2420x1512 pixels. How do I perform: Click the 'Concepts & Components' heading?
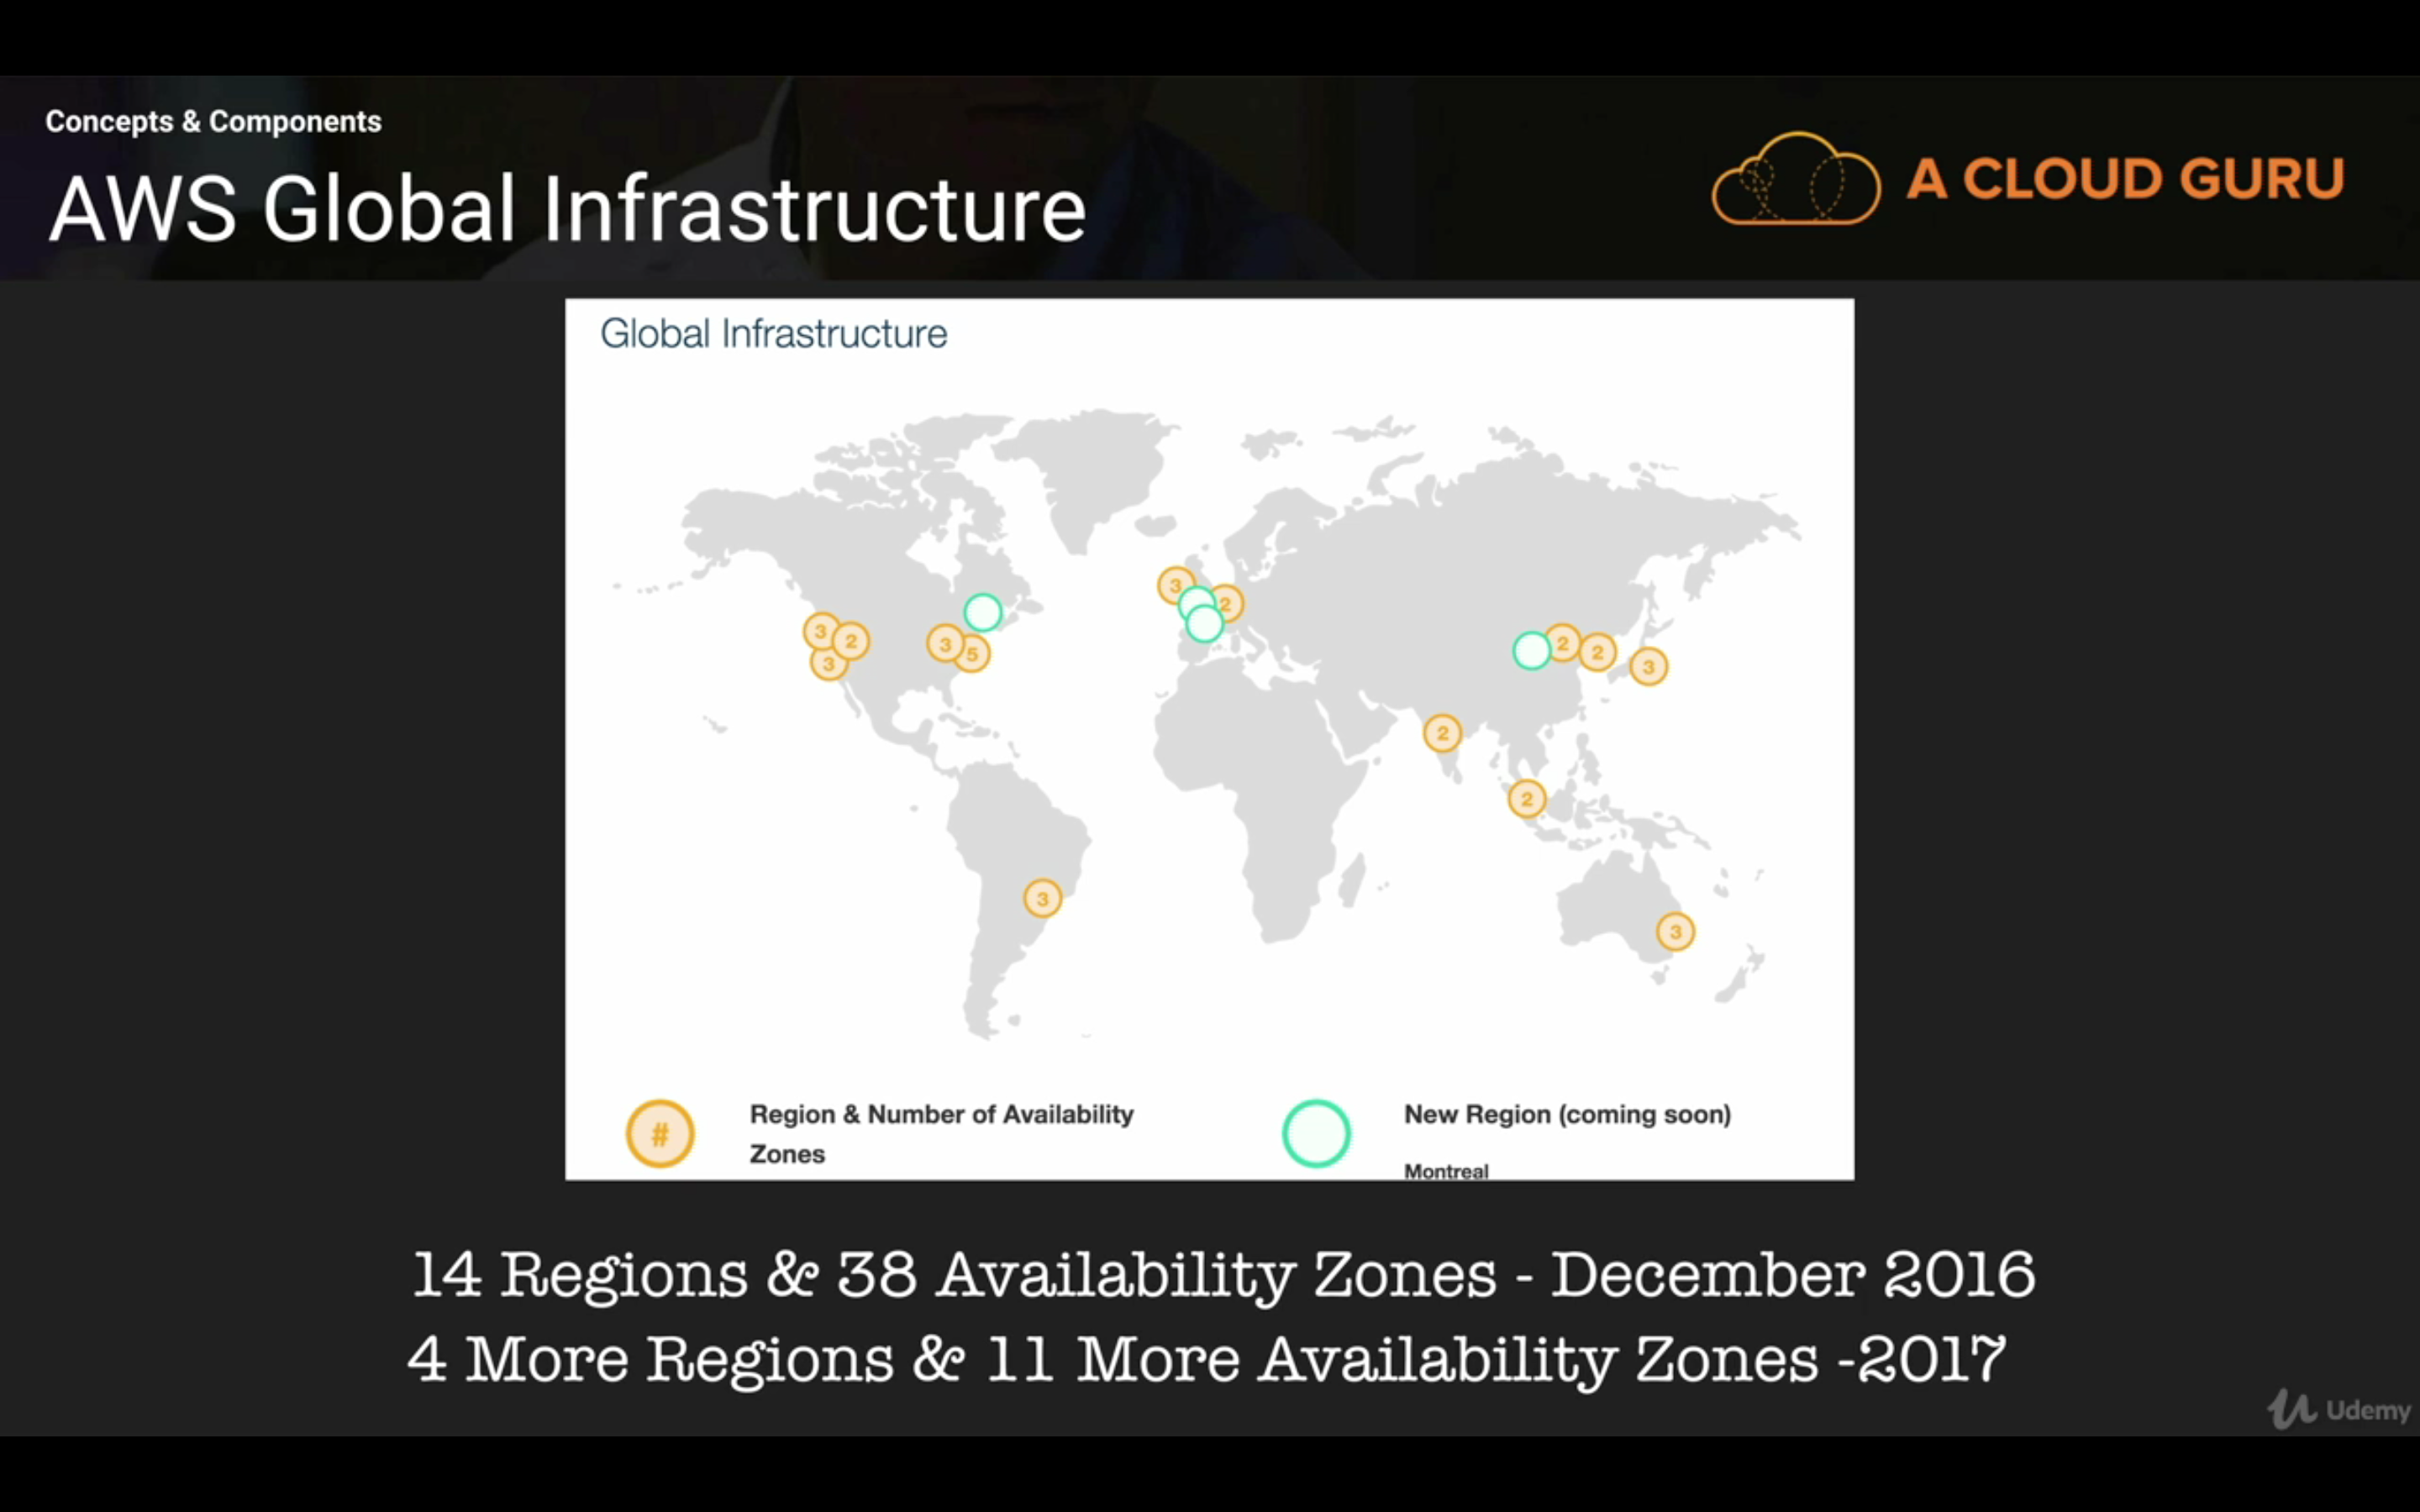213,121
